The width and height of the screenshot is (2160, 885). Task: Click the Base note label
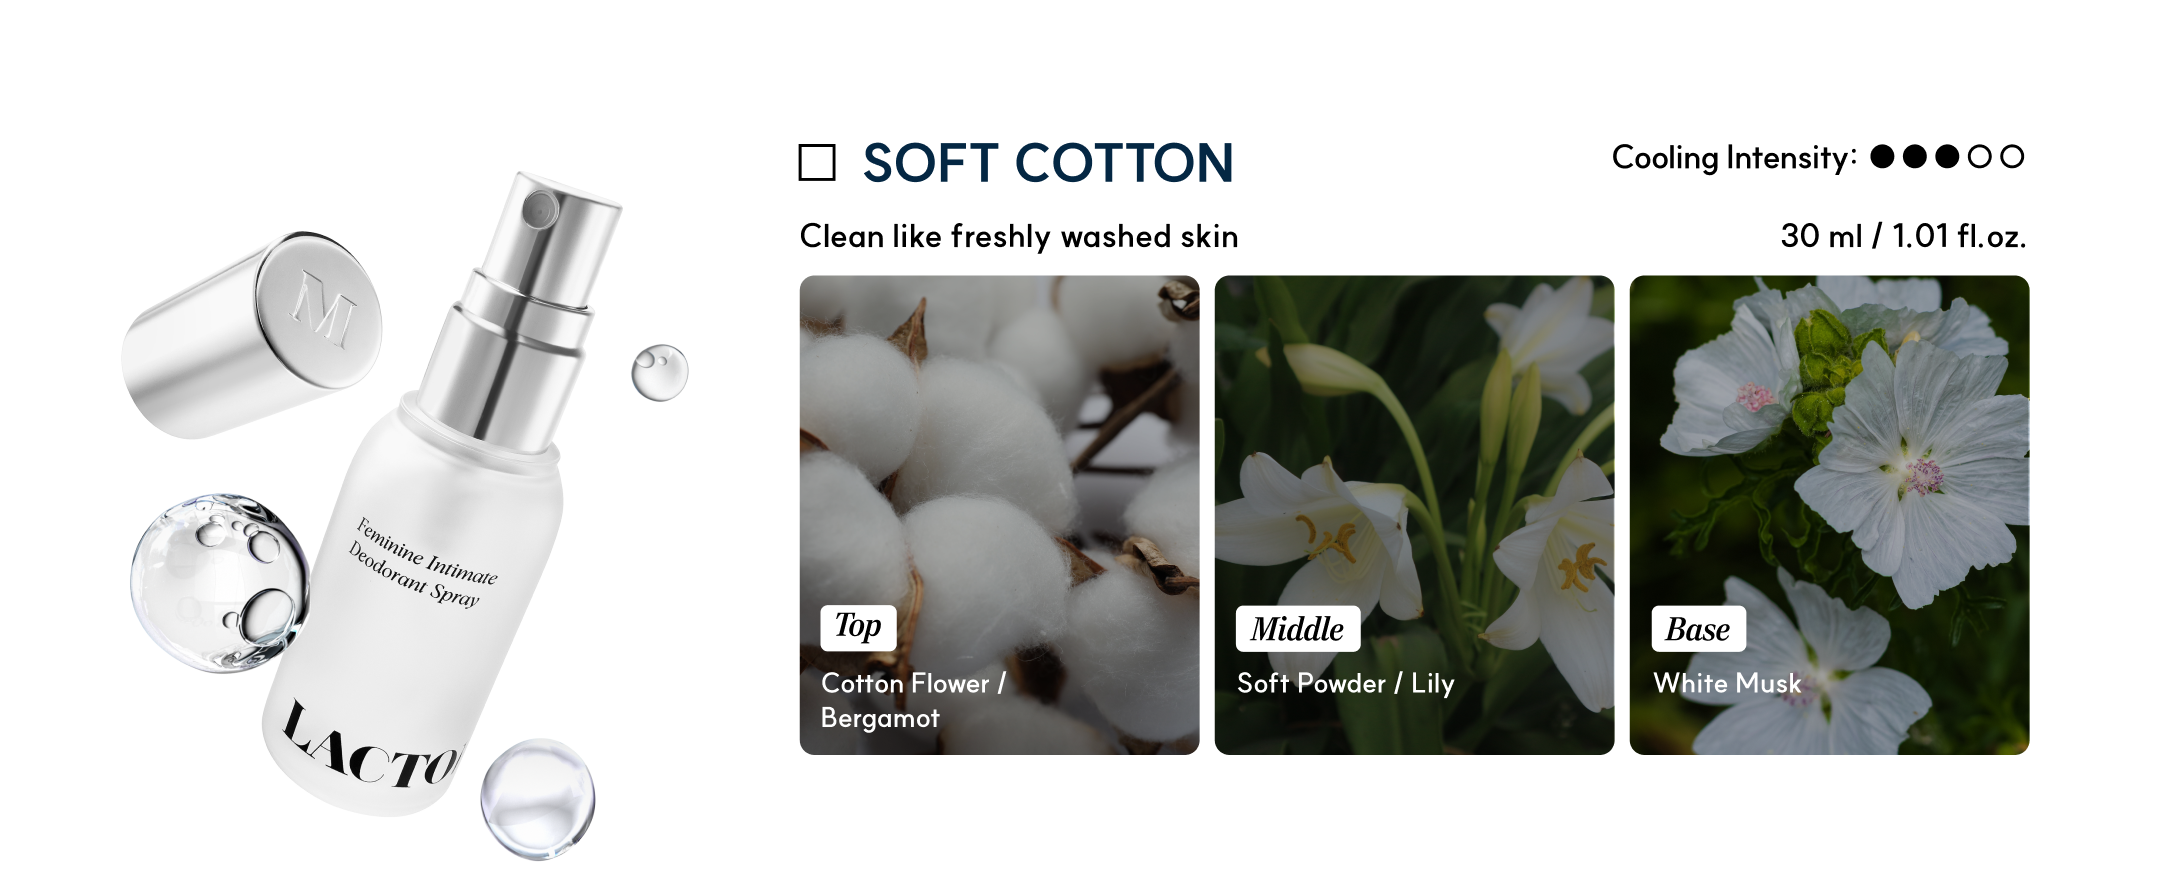[x=1697, y=629]
